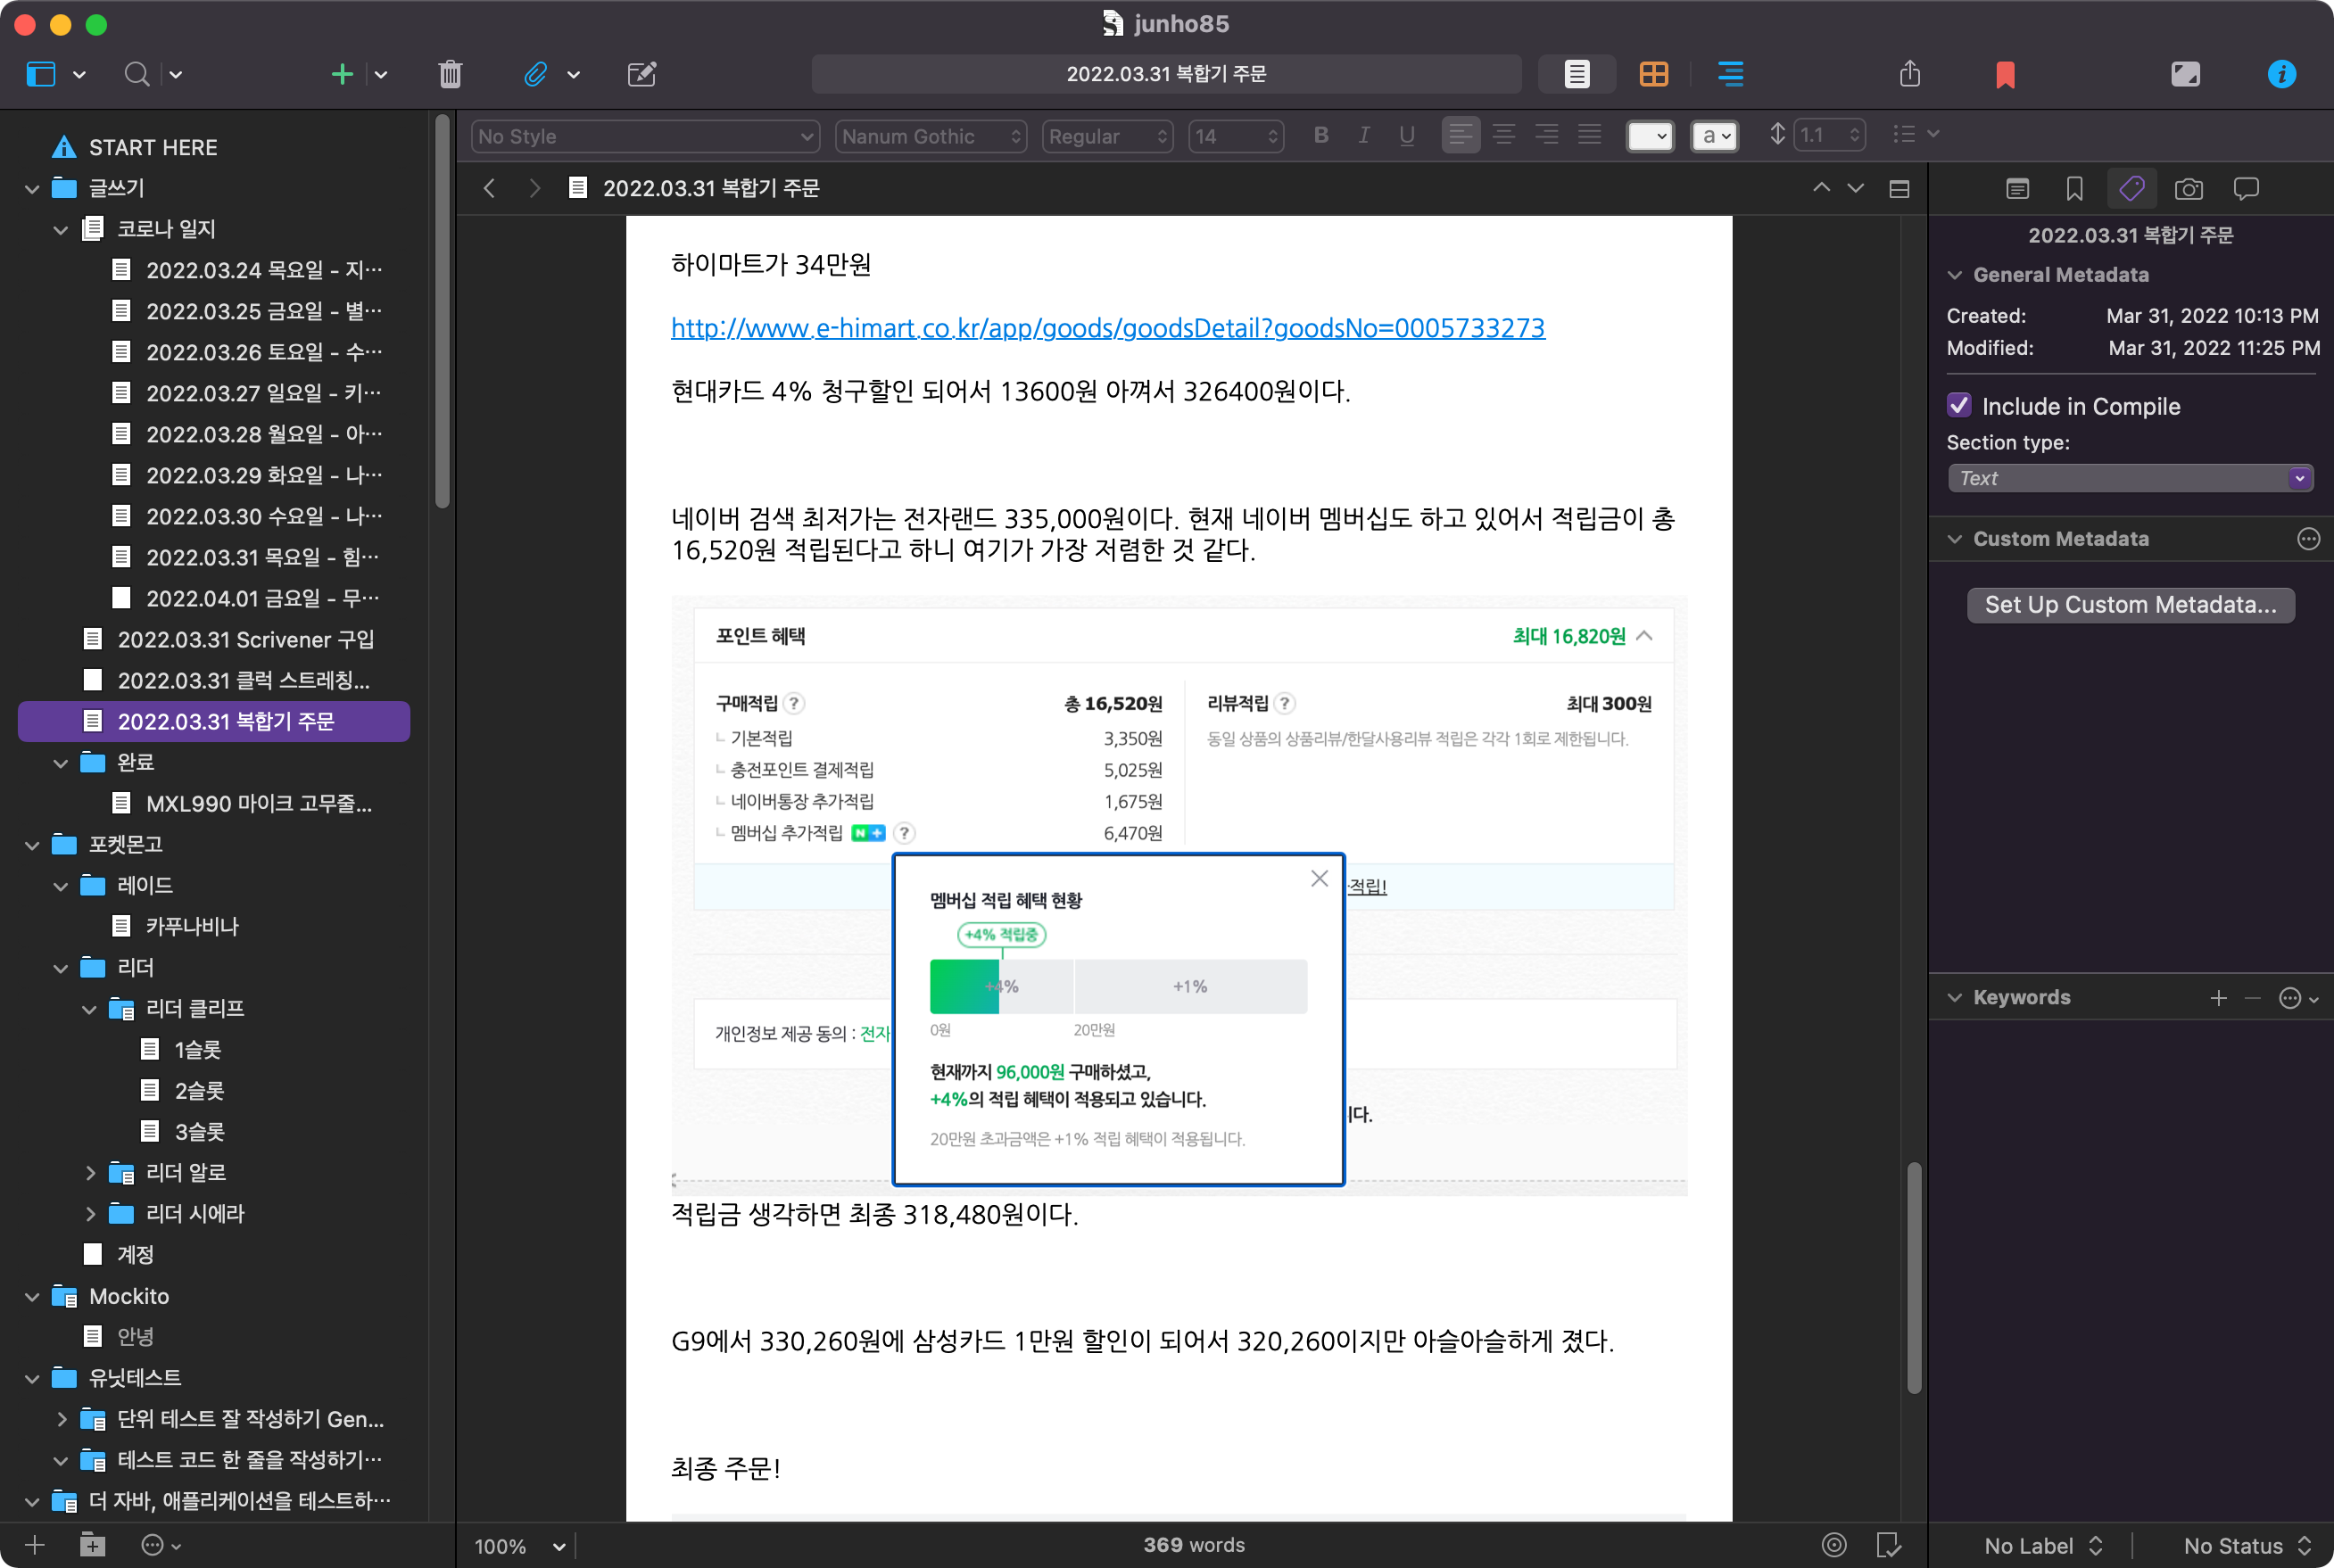2334x1568 pixels.
Task: Open the Snapshots camera tab in inspector
Action: click(2188, 189)
